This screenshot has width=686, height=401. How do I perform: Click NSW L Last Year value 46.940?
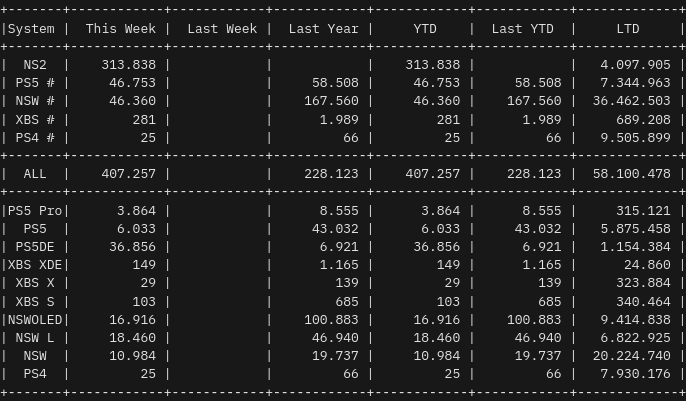335,338
